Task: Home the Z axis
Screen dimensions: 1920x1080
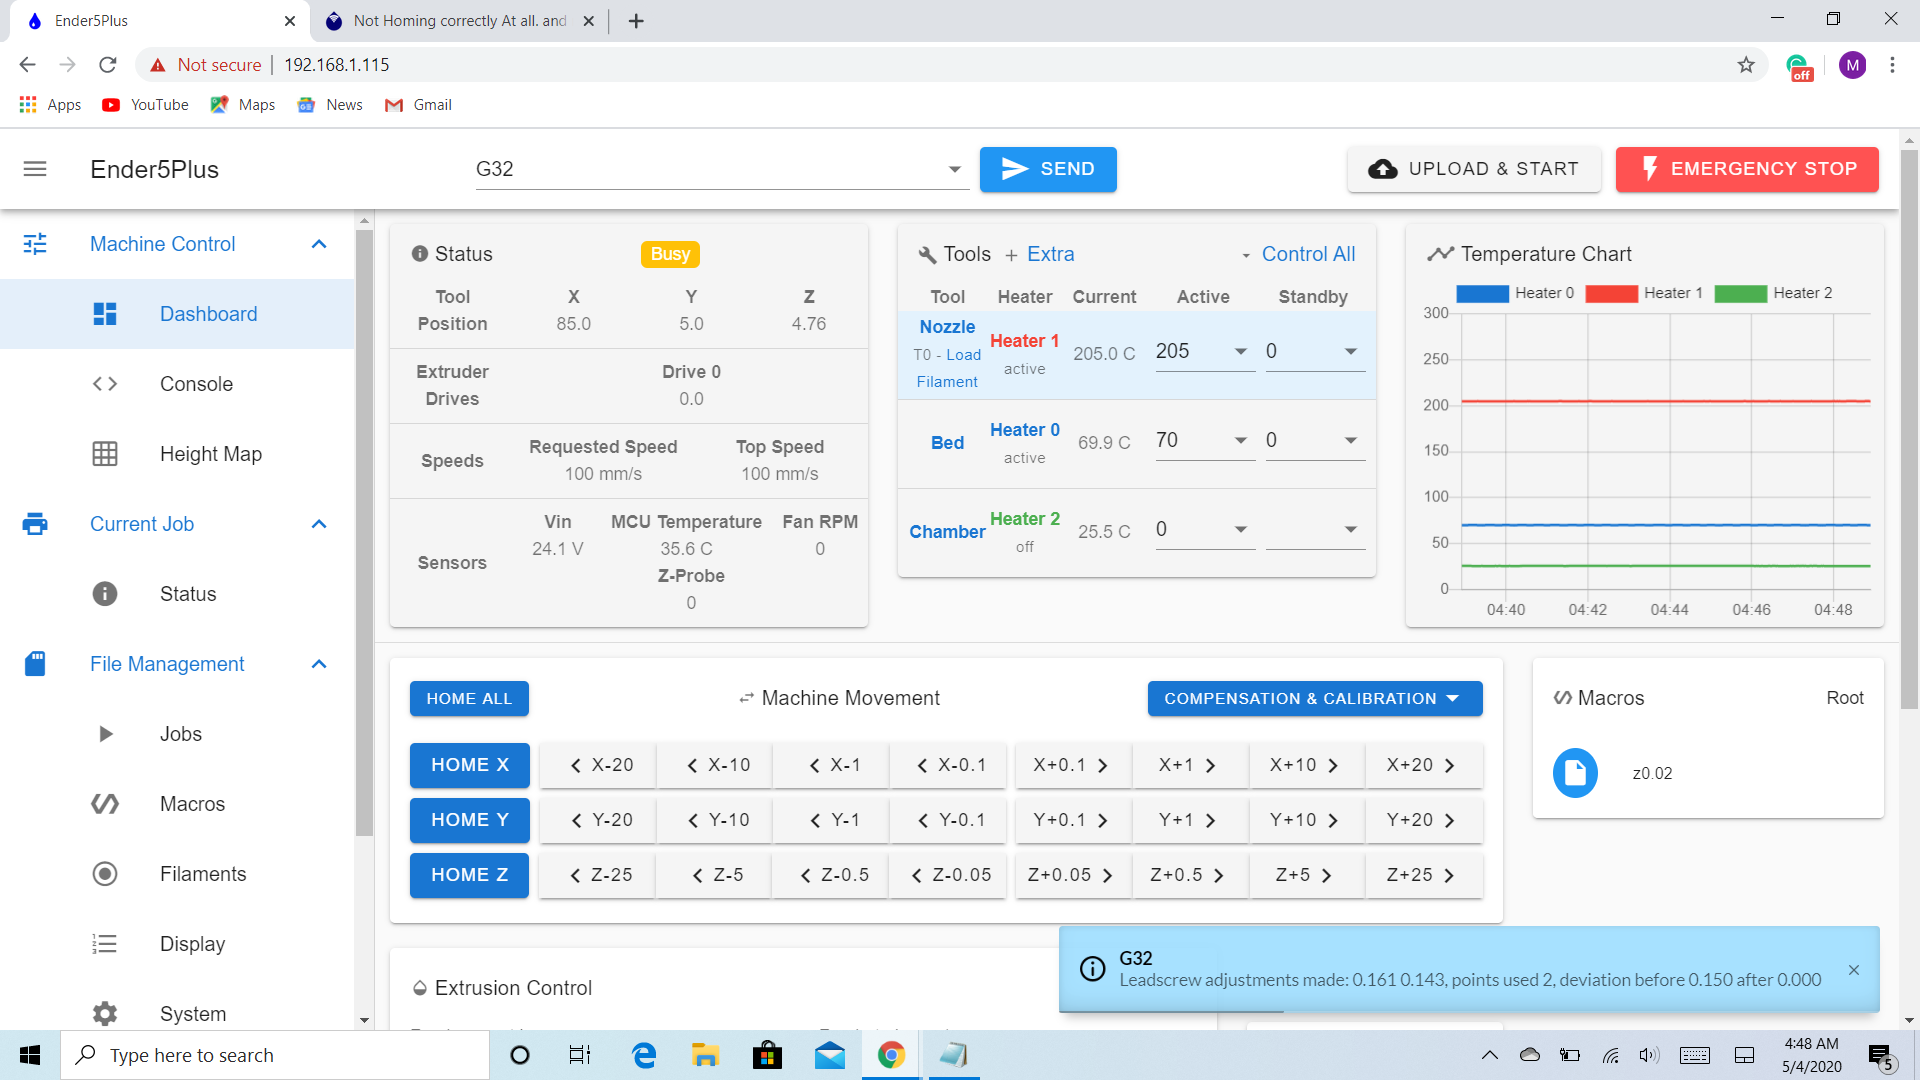Action: click(469, 875)
